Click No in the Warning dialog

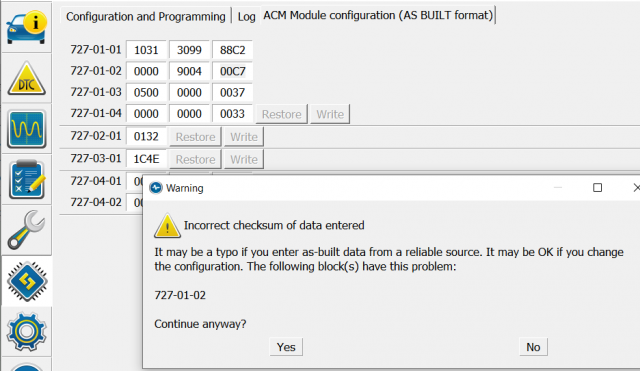[x=533, y=347]
